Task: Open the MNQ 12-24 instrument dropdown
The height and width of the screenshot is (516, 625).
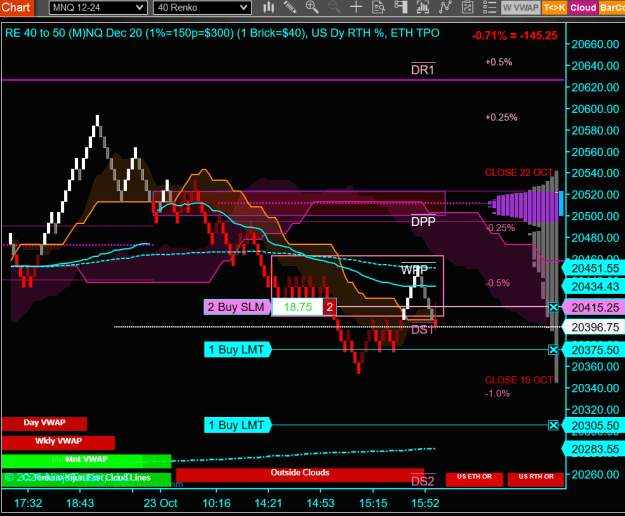Action: pyautogui.click(x=98, y=8)
